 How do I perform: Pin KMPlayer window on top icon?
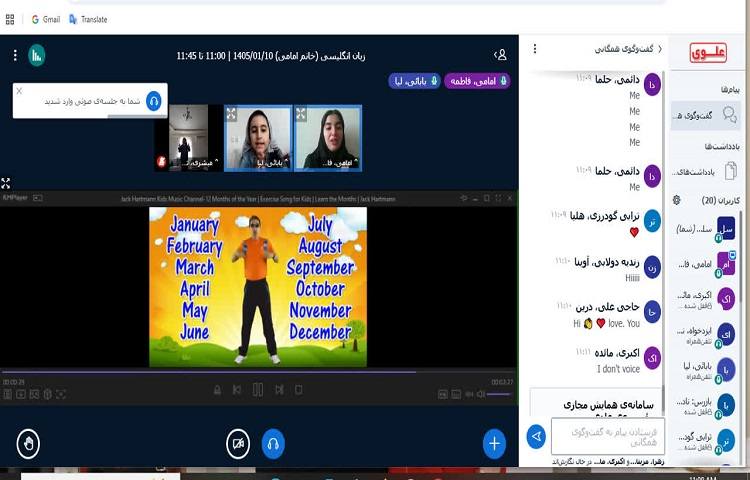click(463, 197)
